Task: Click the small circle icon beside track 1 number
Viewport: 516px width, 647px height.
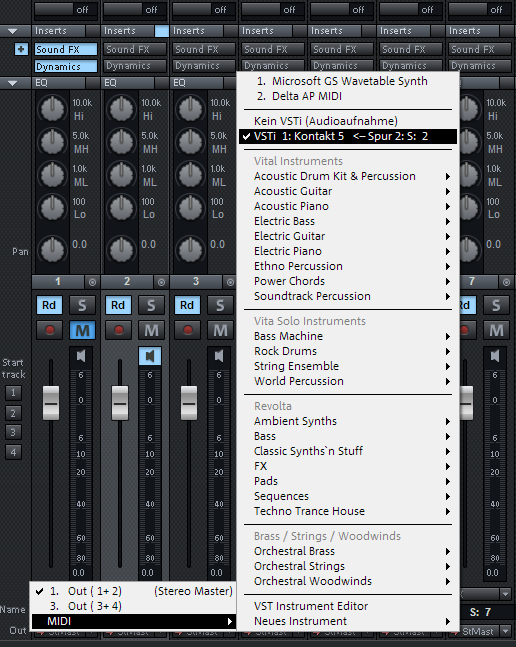Action: [x=92, y=282]
